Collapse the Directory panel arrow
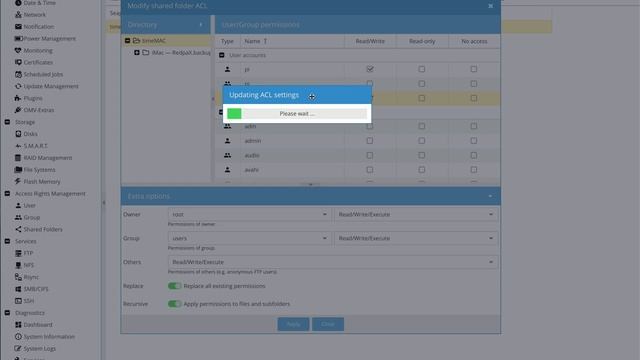The height and width of the screenshot is (360, 640). click(201, 24)
